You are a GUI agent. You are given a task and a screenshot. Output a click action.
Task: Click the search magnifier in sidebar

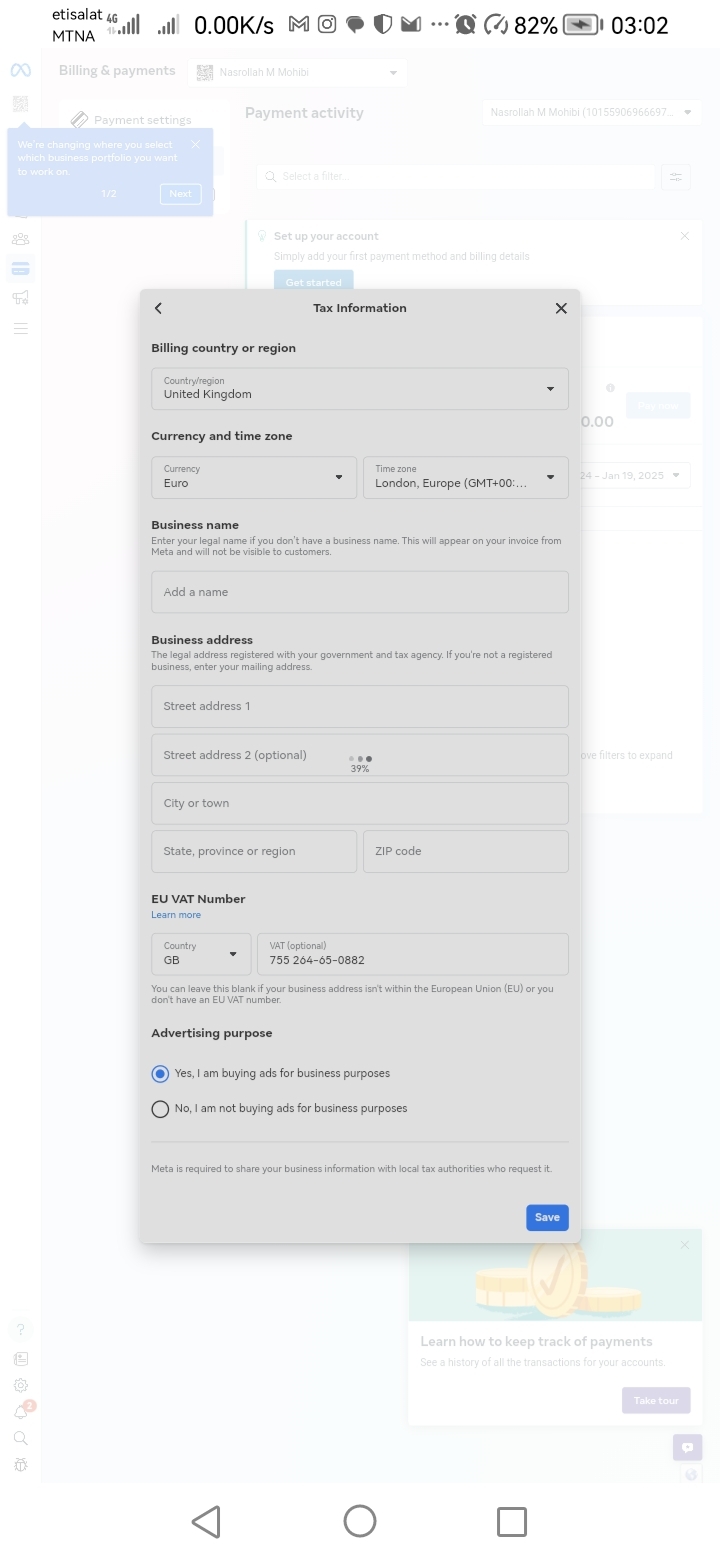(21, 1438)
